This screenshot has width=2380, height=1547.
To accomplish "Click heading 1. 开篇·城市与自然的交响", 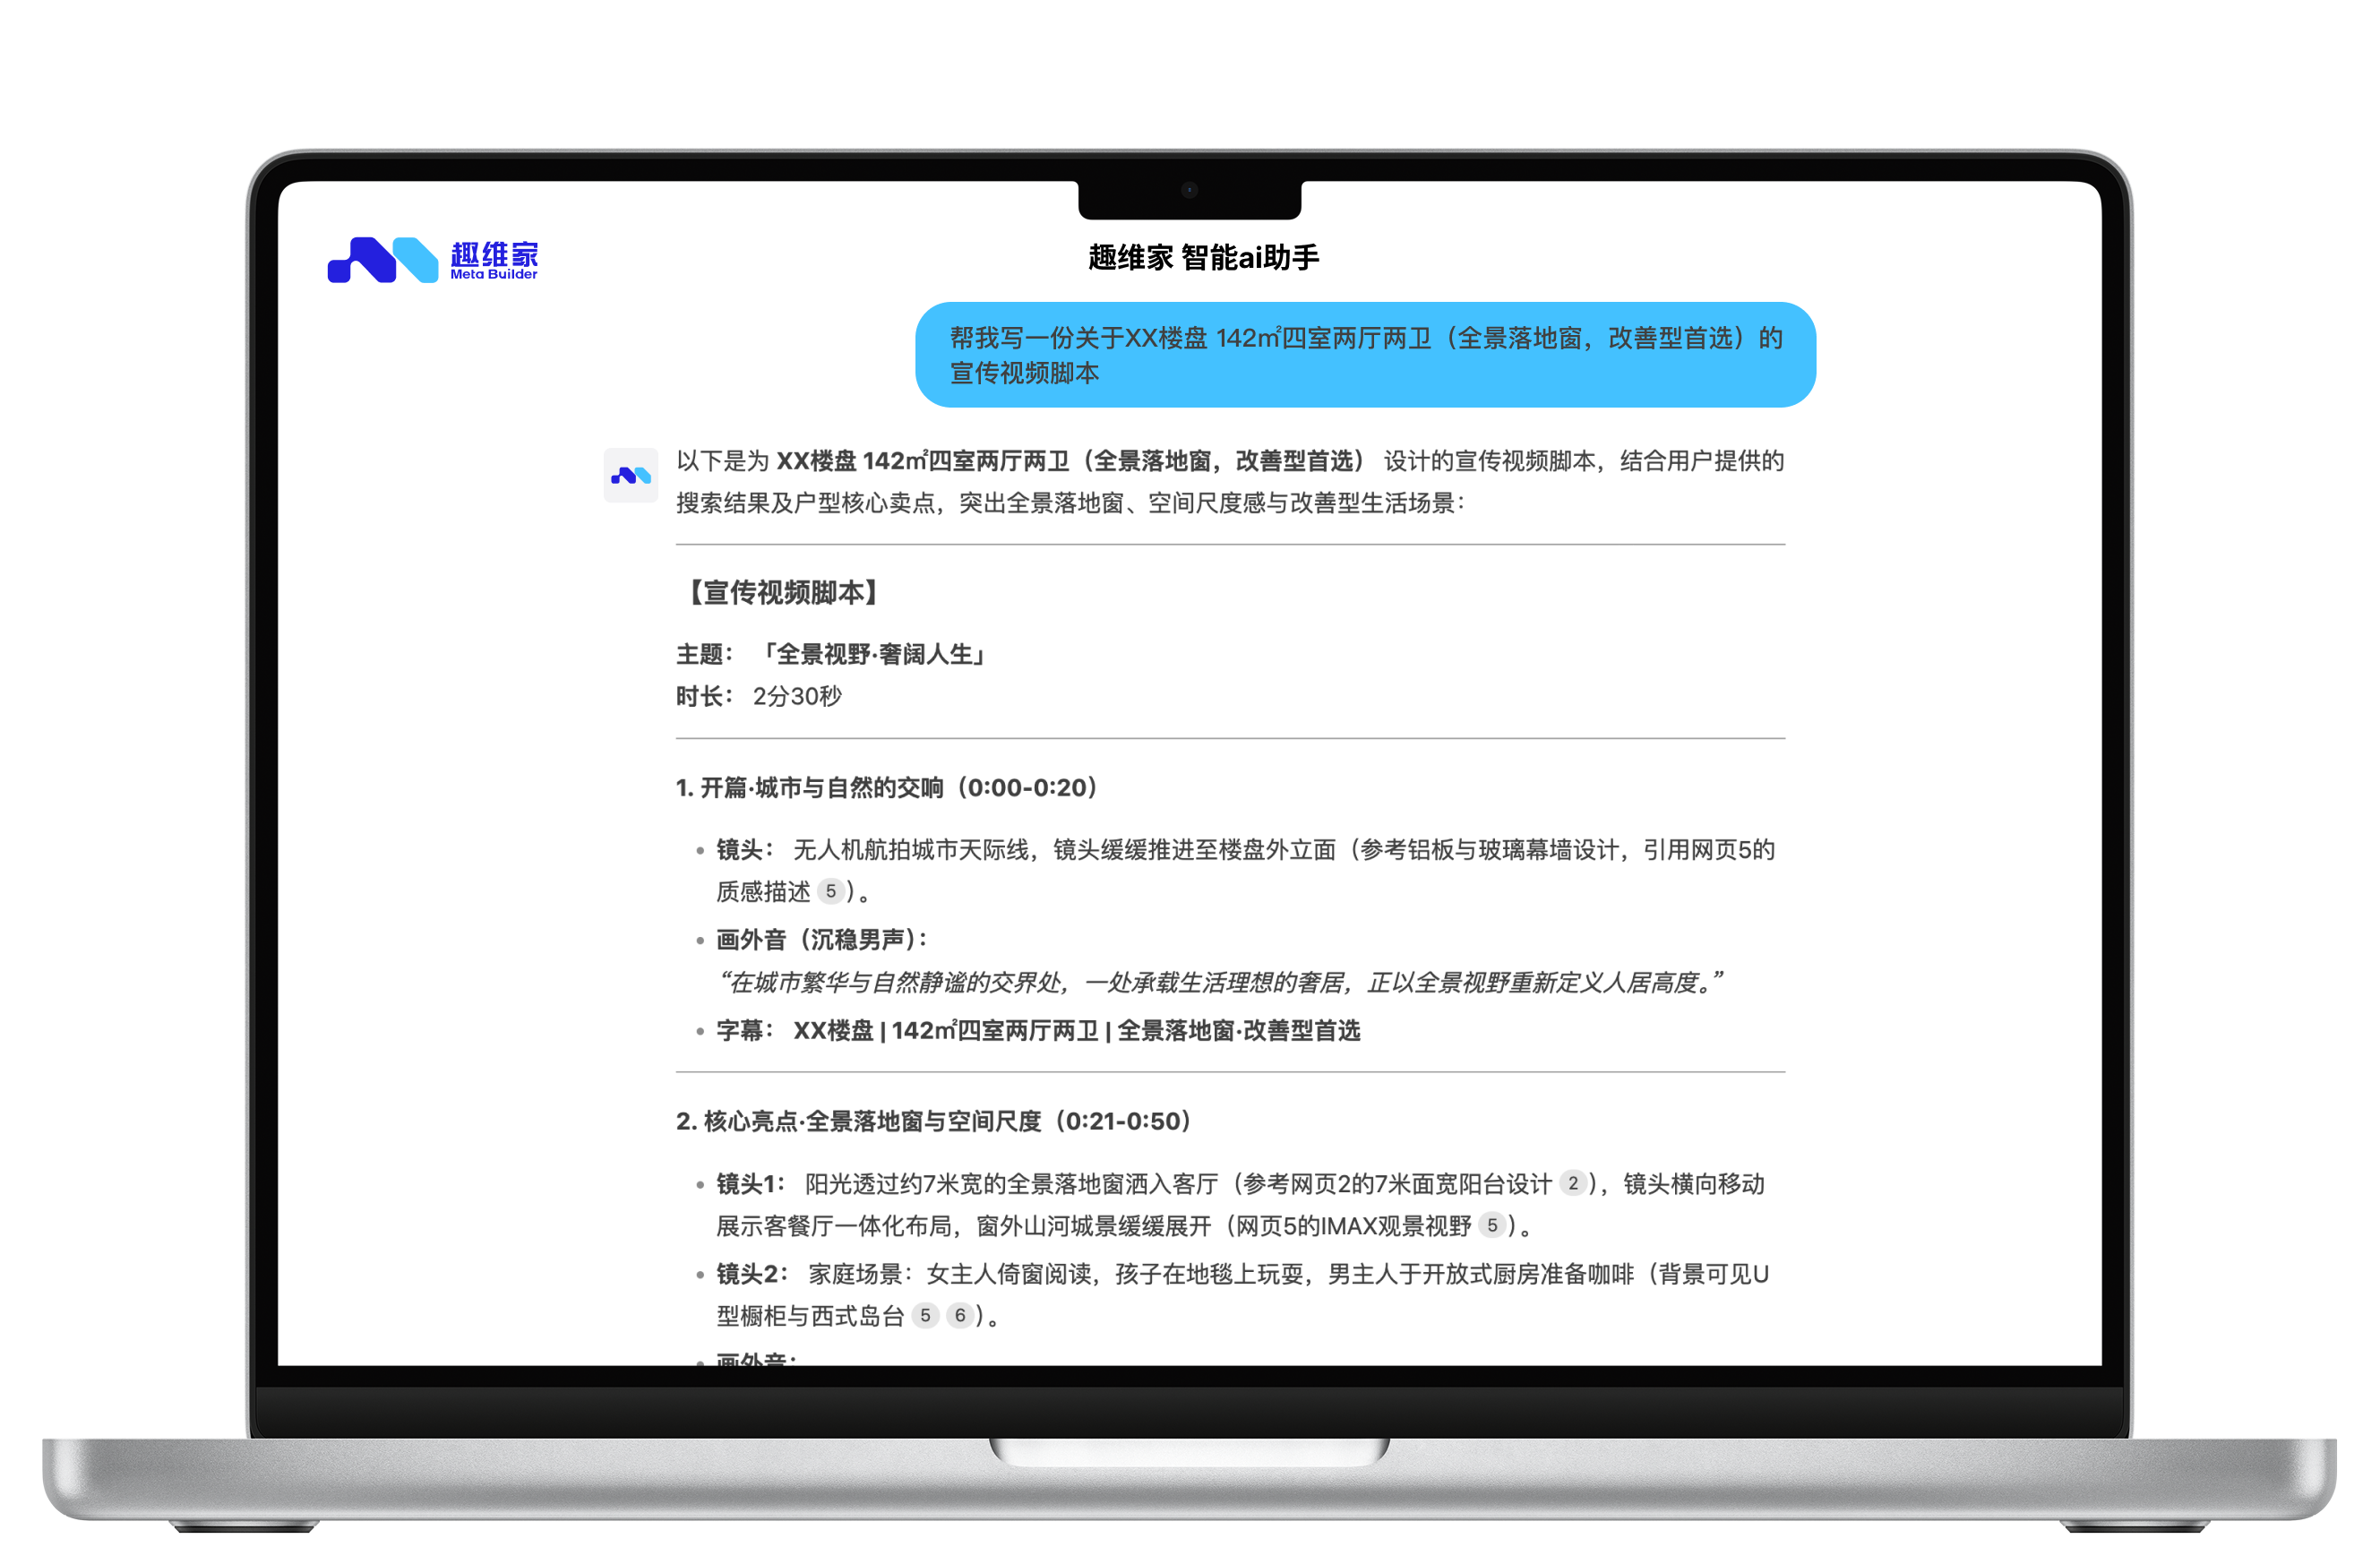I will 888,787.
